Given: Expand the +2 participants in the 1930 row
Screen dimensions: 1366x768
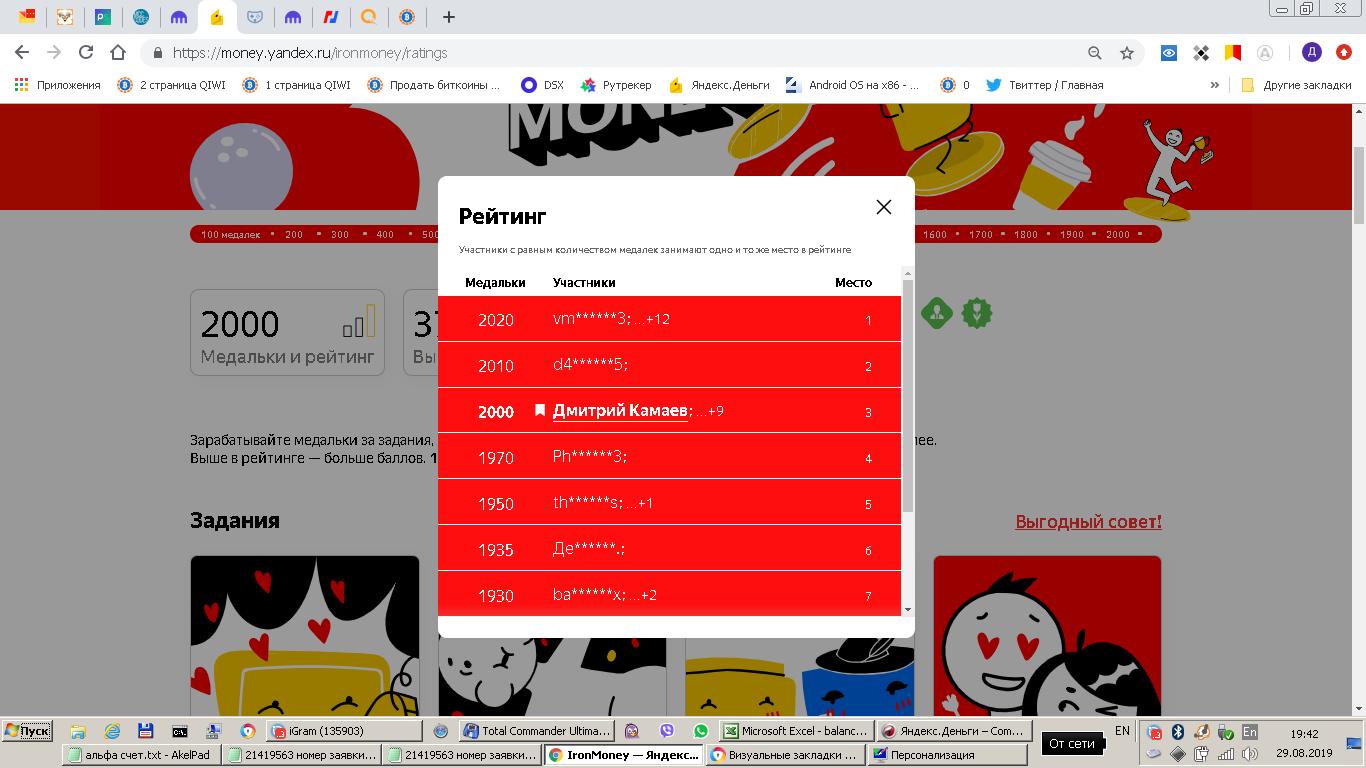Looking at the screenshot, I should 643,596.
